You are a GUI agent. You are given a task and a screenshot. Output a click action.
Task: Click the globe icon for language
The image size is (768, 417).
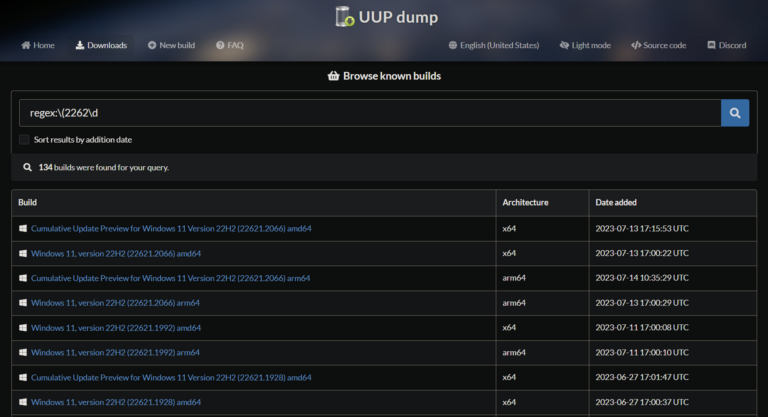click(453, 45)
